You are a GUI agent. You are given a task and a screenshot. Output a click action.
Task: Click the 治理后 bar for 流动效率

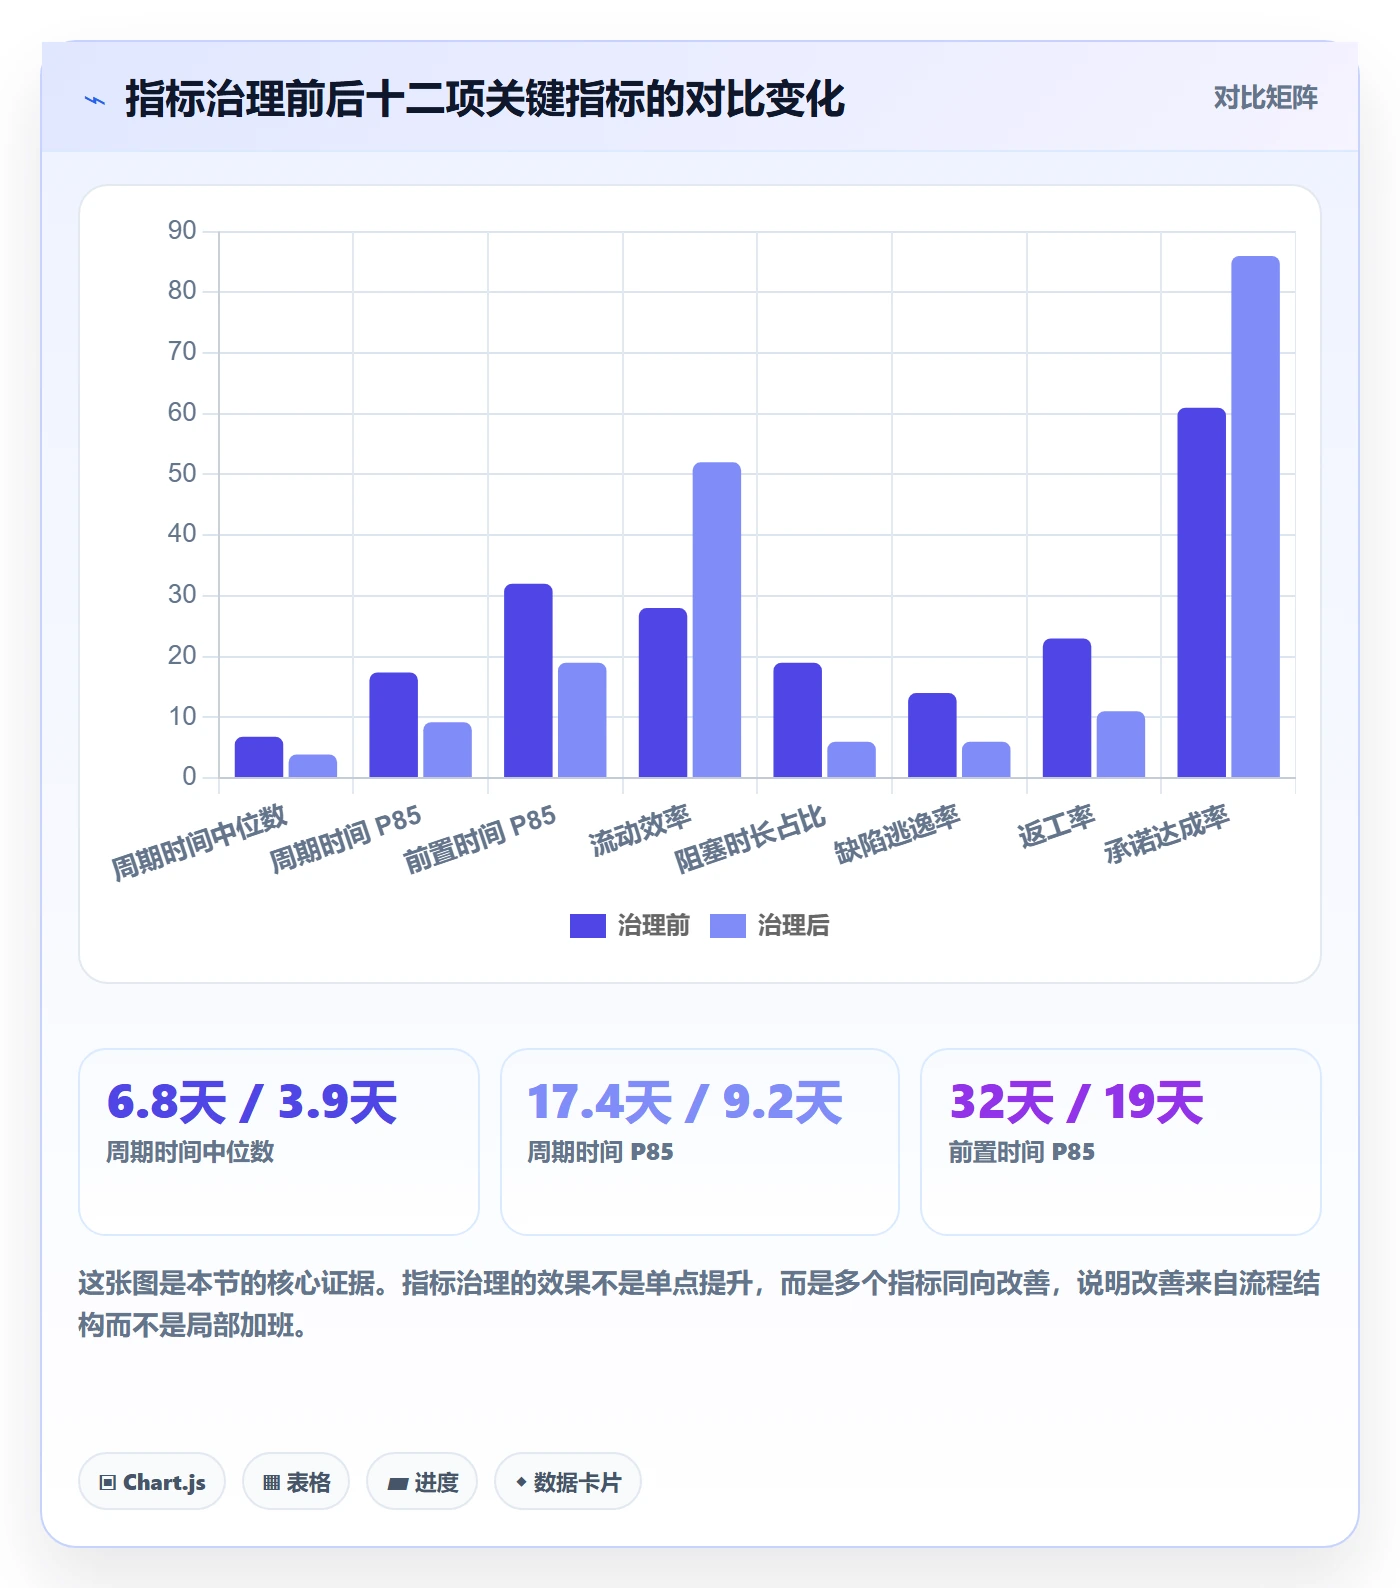click(x=717, y=620)
